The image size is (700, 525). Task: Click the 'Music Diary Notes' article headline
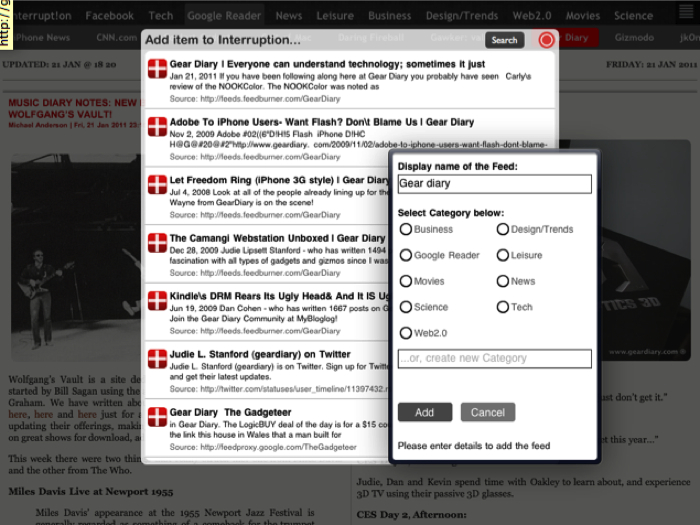[x=74, y=108]
